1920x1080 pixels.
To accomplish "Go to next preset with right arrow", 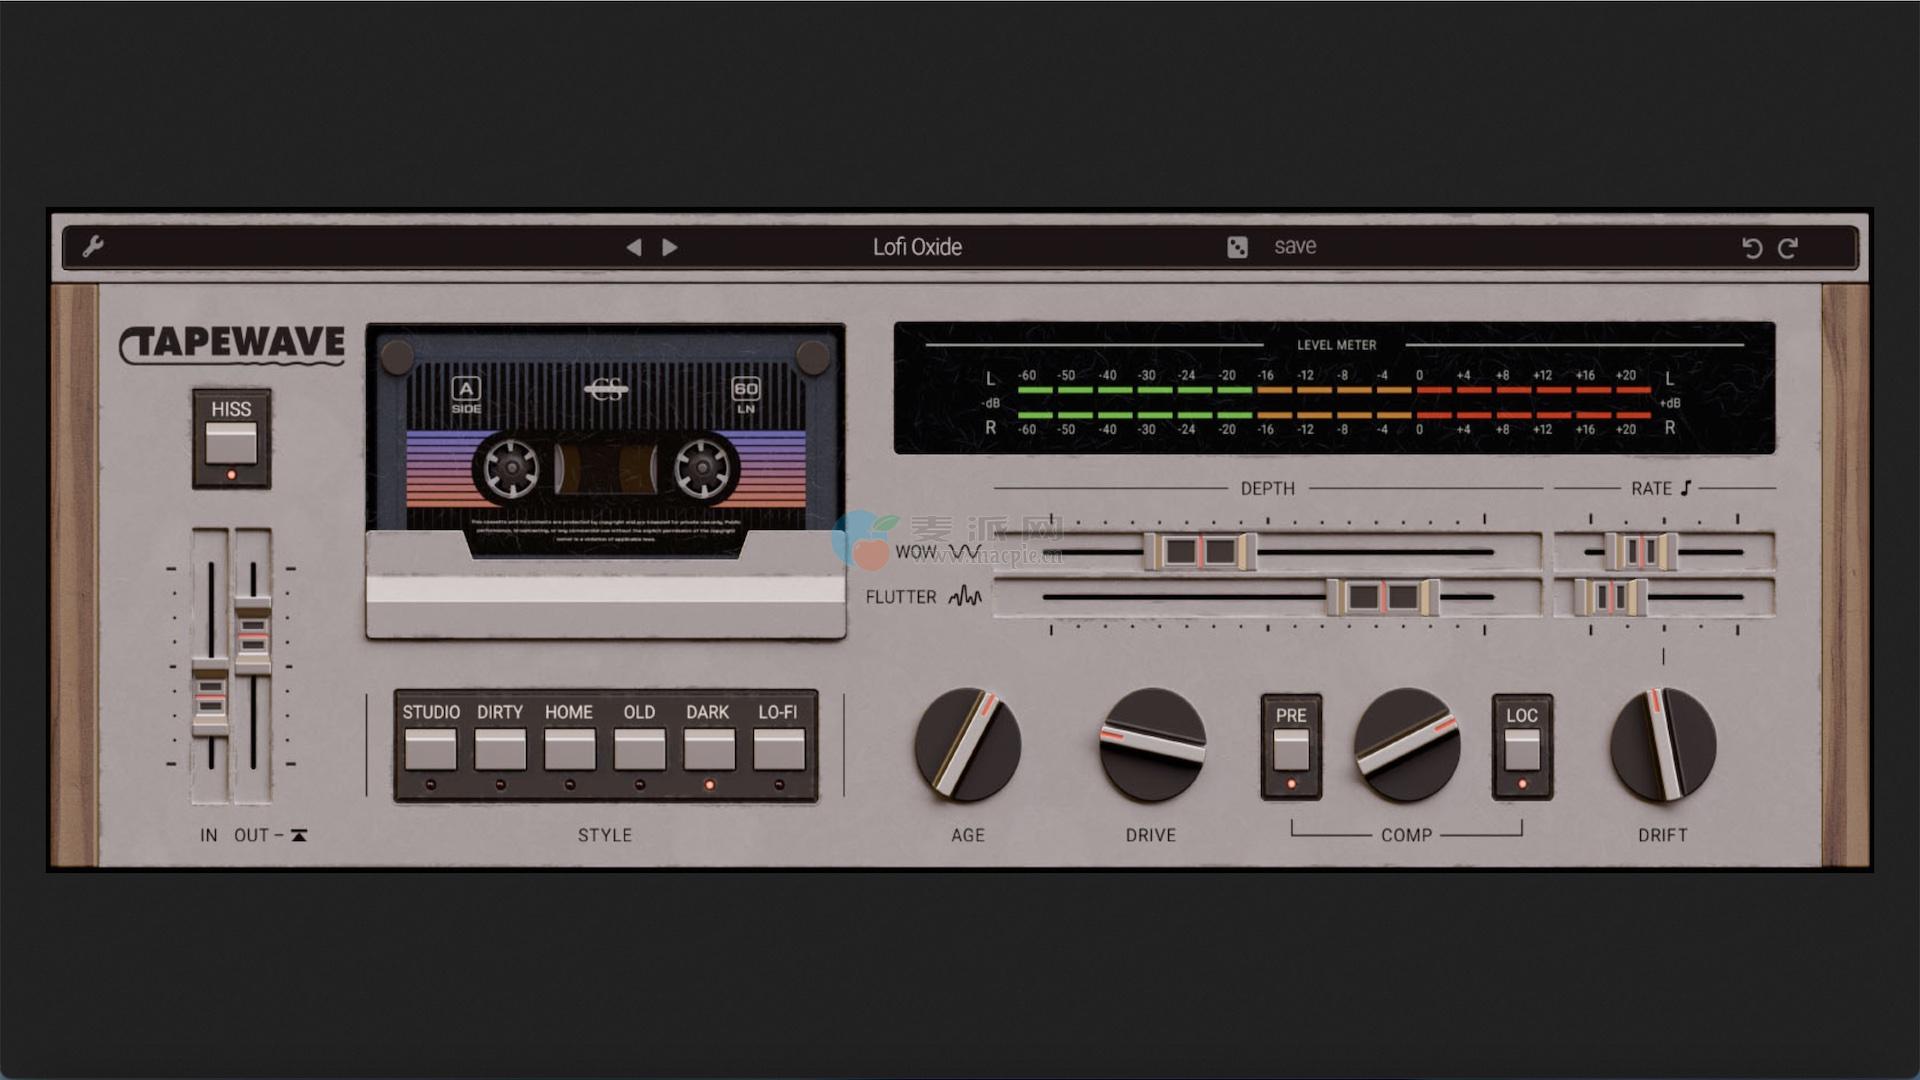I will point(670,247).
